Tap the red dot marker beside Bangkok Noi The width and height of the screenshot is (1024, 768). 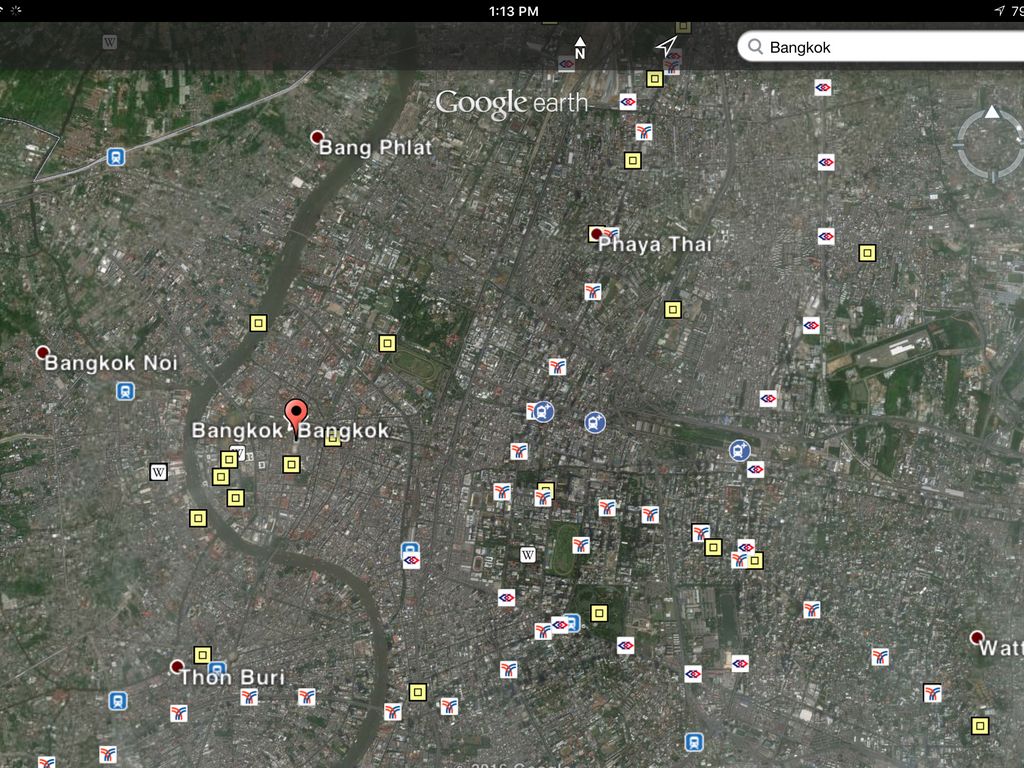pyautogui.click(x=42, y=353)
